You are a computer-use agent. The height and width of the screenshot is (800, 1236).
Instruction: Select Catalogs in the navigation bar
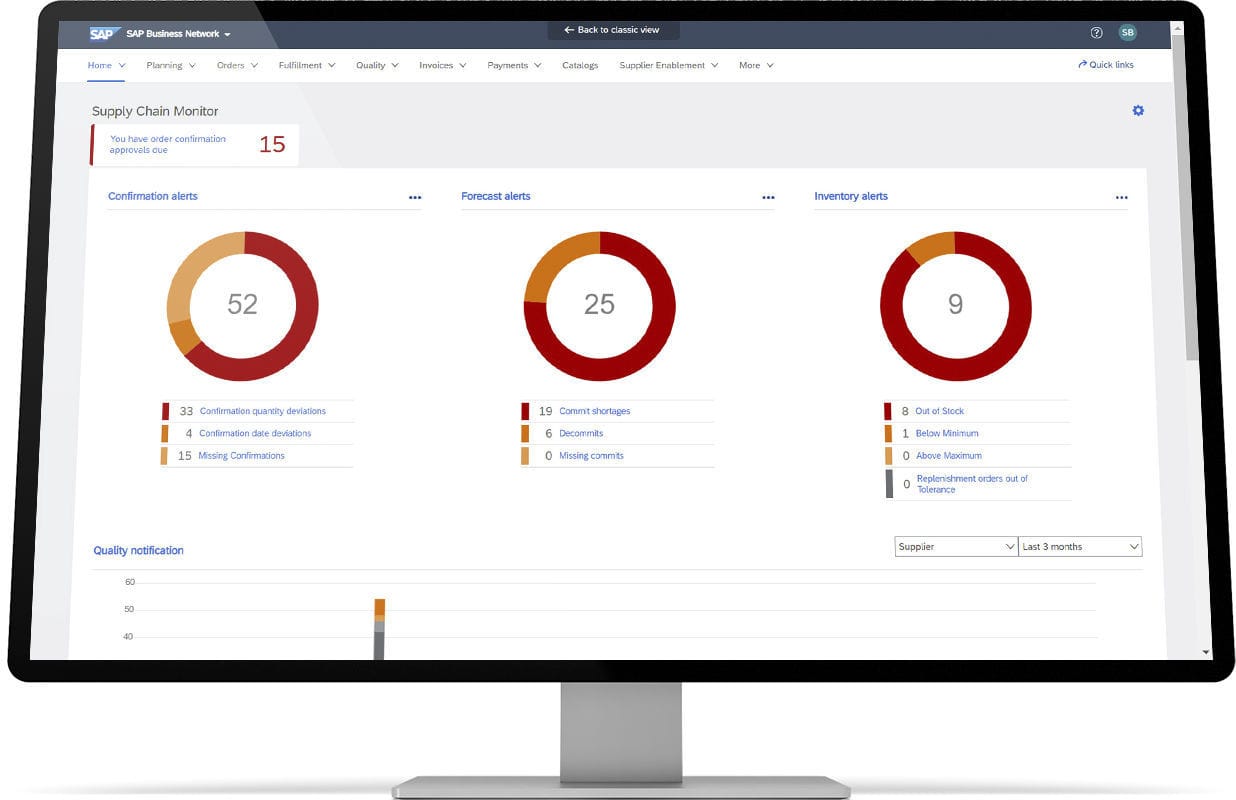coord(579,64)
